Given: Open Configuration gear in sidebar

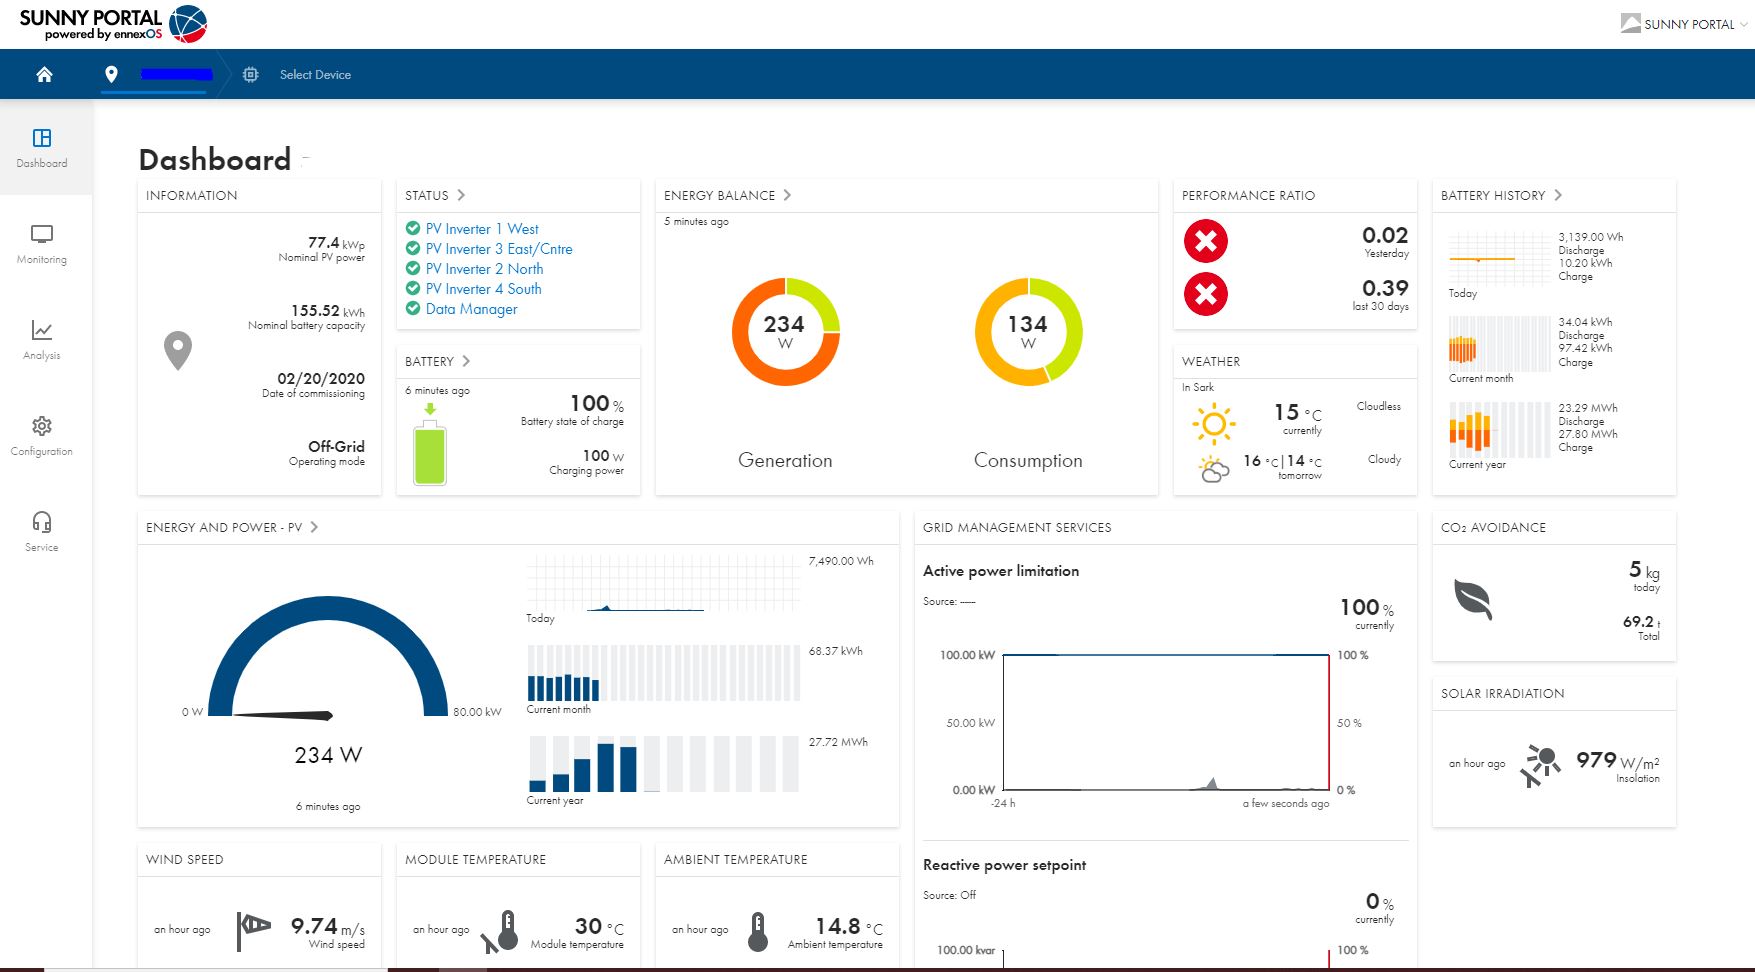Looking at the screenshot, I should point(42,435).
